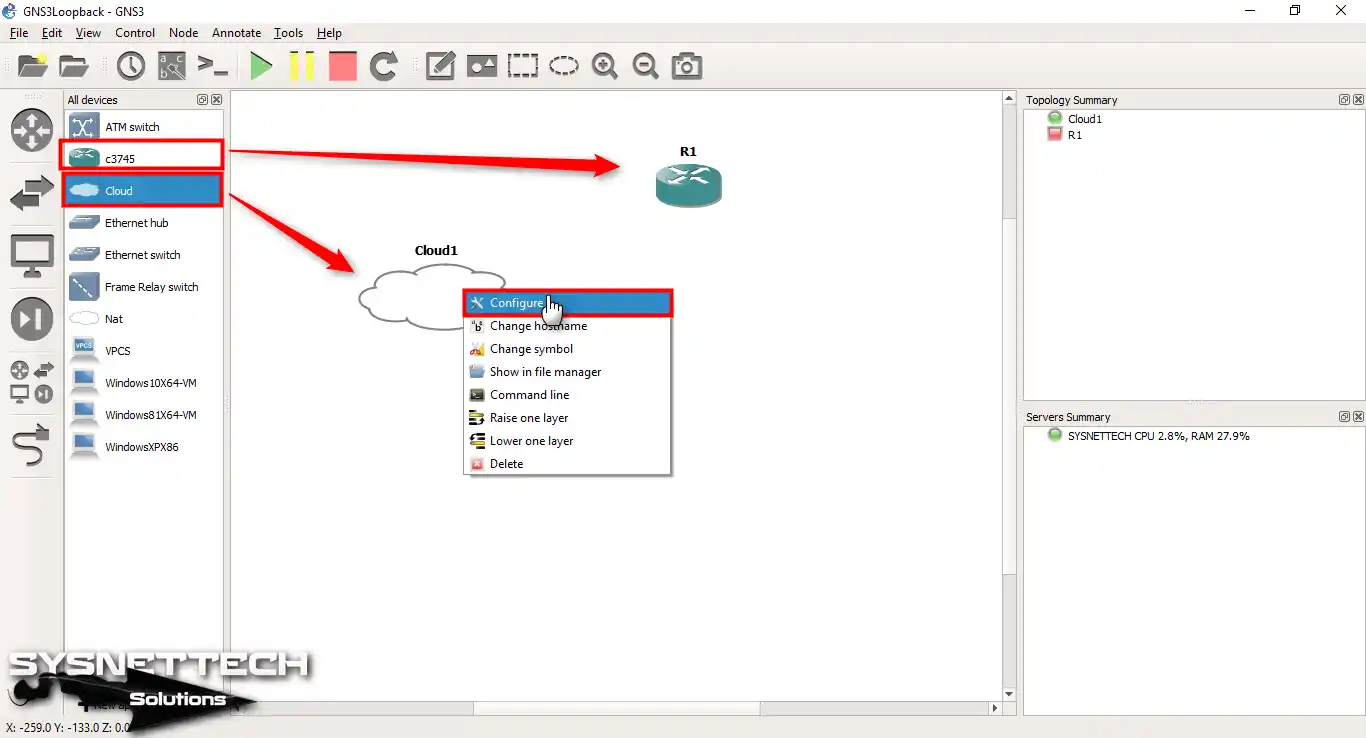The height and width of the screenshot is (738, 1366).
Task: Start all nodes with green play icon
Action: 261,66
